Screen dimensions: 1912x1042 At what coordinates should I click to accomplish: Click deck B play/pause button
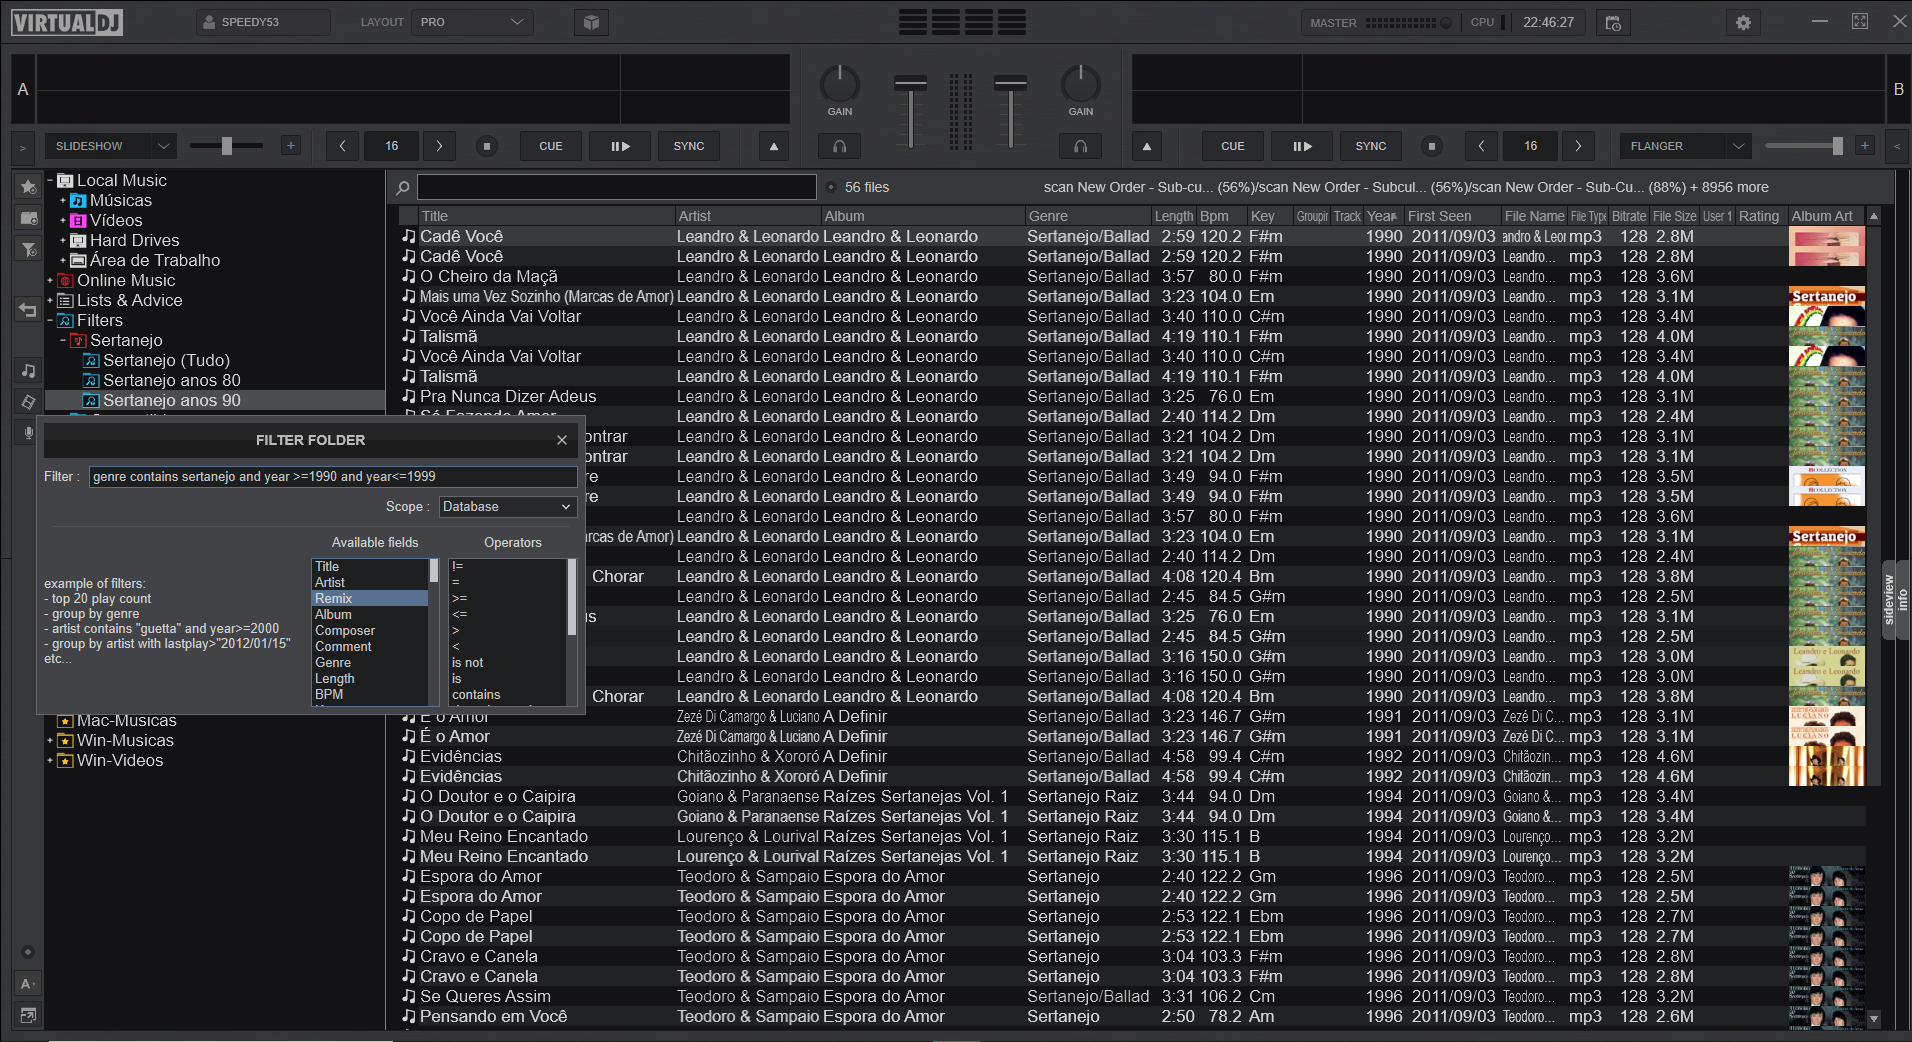(x=1302, y=146)
